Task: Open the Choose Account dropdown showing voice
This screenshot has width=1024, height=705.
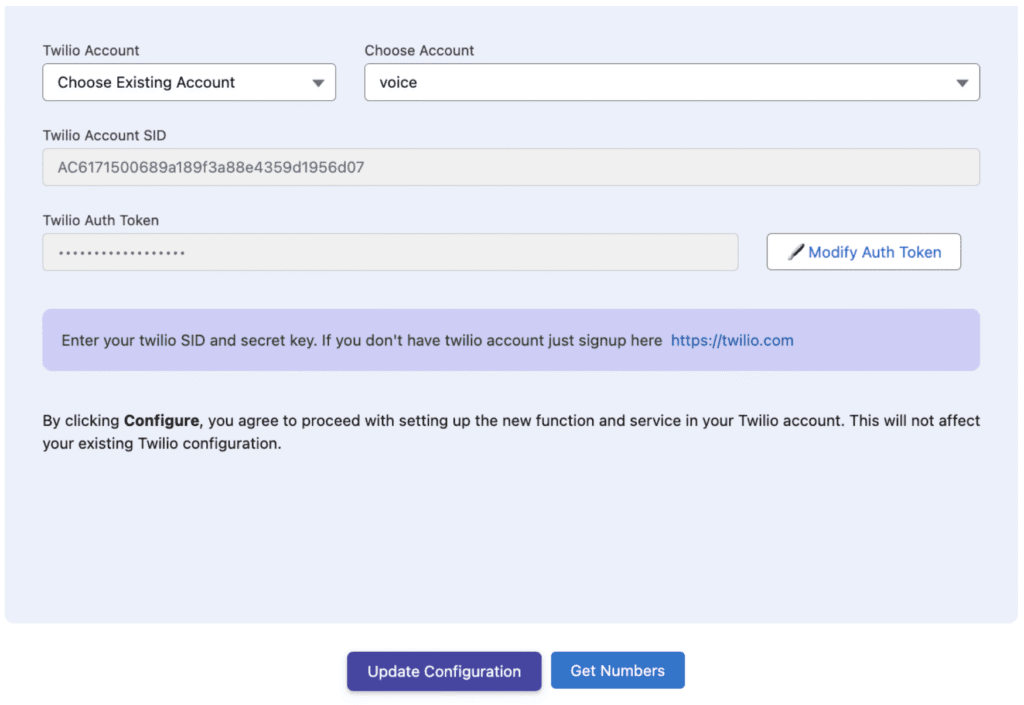Action: (671, 82)
